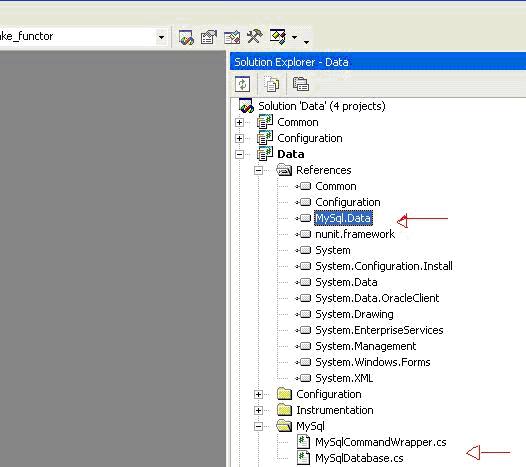Screen dimensions: 526x467
Task: Open Solution Explorer toolbar icon
Action: pyautogui.click(x=186, y=37)
